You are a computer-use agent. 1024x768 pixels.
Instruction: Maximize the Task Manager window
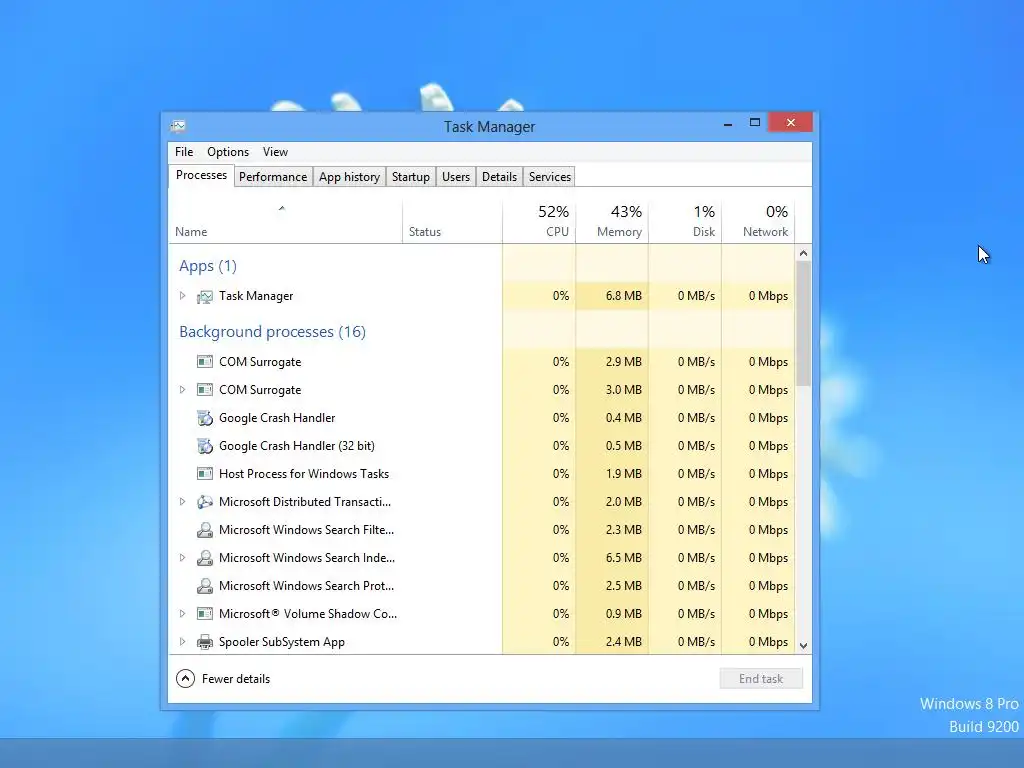tap(755, 123)
